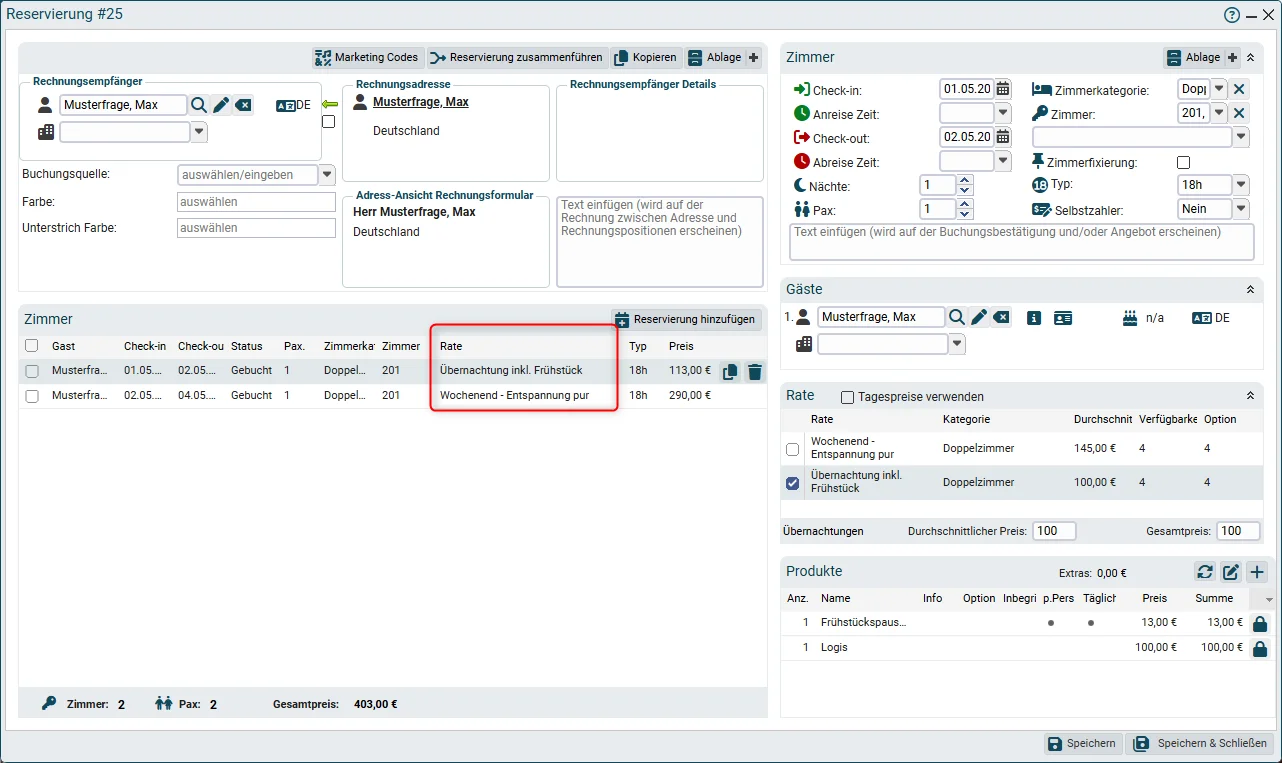Copy the 113,00 € room row
Image resolution: width=1282 pixels, height=763 pixels.
click(x=730, y=371)
